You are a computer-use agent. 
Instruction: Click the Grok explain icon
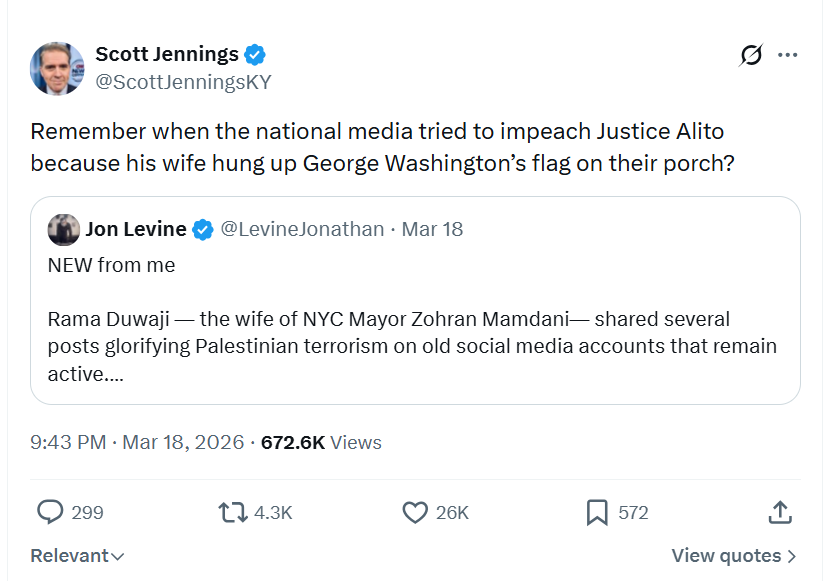[x=751, y=55]
